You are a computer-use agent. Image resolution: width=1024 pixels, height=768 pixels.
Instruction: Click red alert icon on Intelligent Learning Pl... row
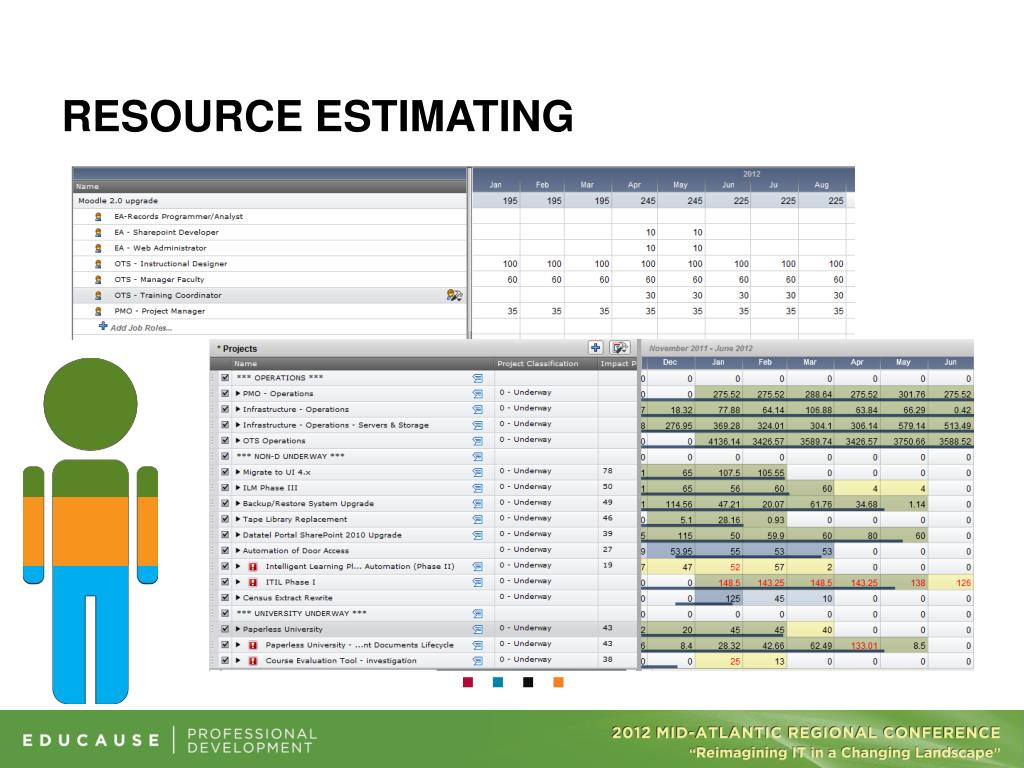tap(253, 566)
